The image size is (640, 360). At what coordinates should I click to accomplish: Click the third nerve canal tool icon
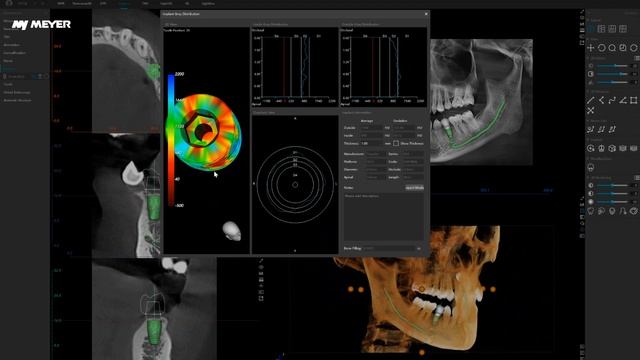click(612, 129)
